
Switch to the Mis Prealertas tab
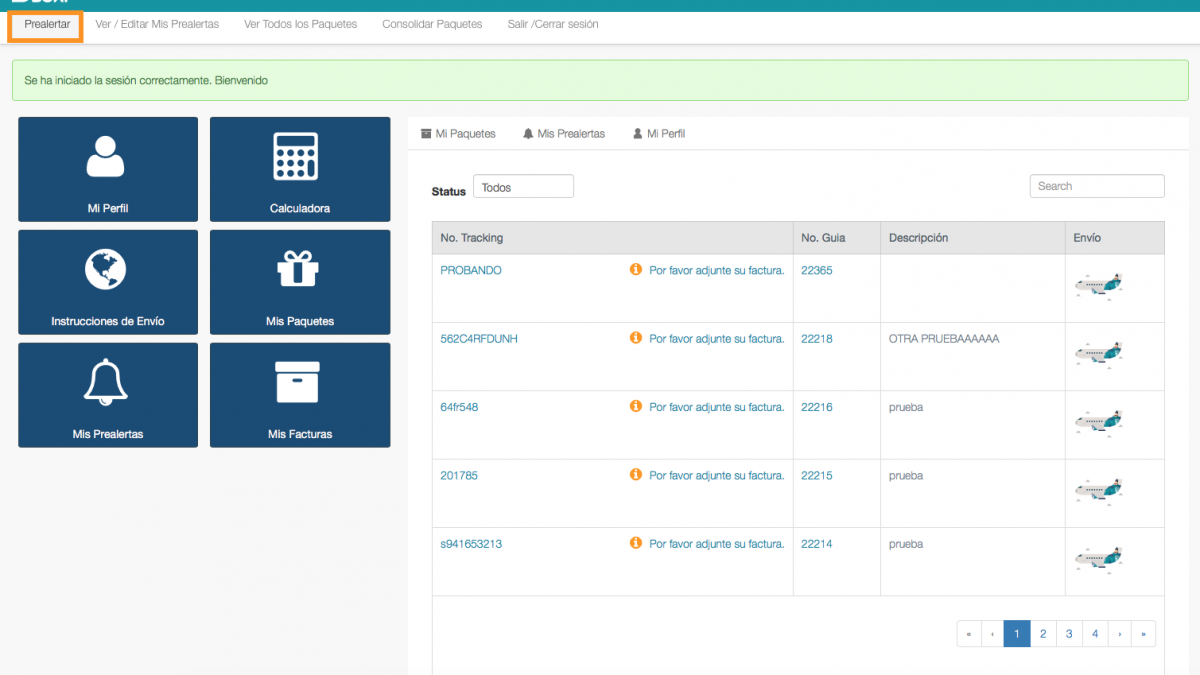tap(564, 134)
